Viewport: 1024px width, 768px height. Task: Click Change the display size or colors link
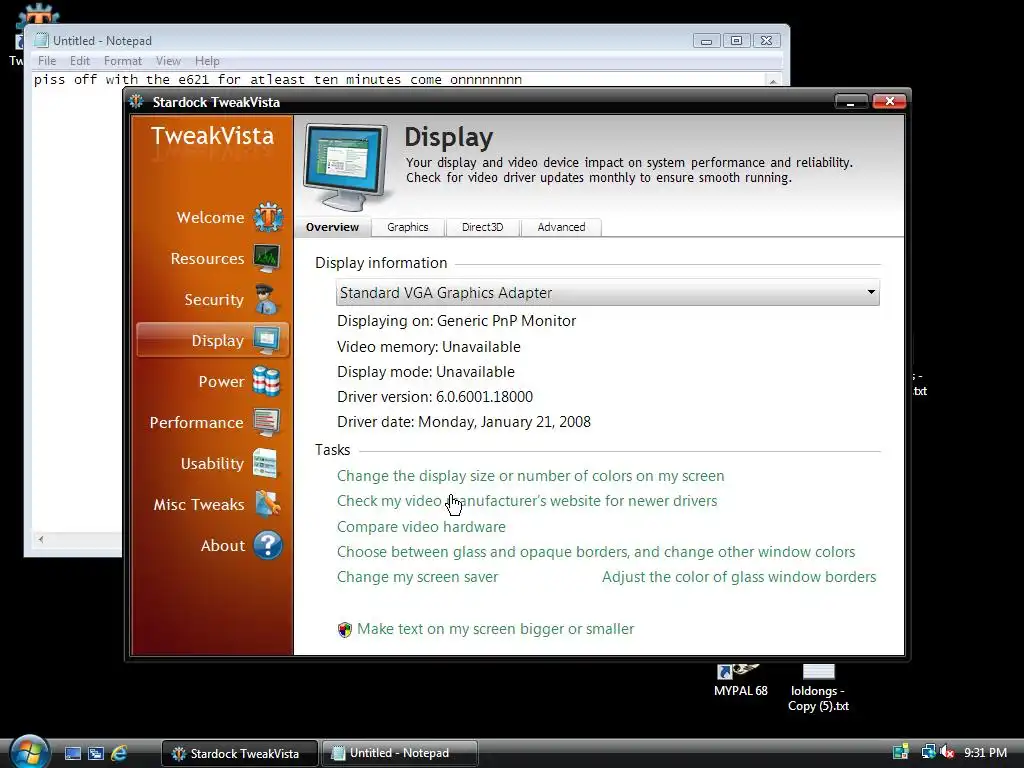pos(530,476)
